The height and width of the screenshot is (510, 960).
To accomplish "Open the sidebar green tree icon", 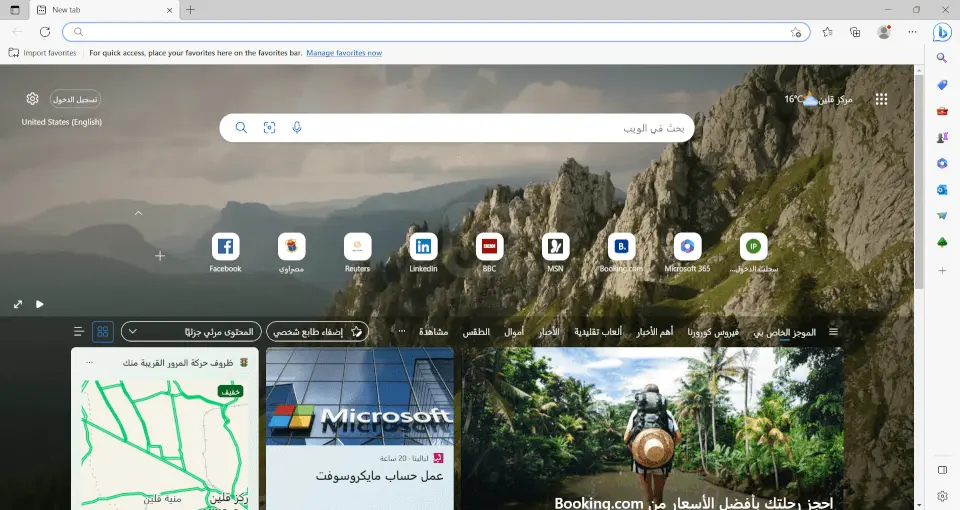I will (942, 242).
